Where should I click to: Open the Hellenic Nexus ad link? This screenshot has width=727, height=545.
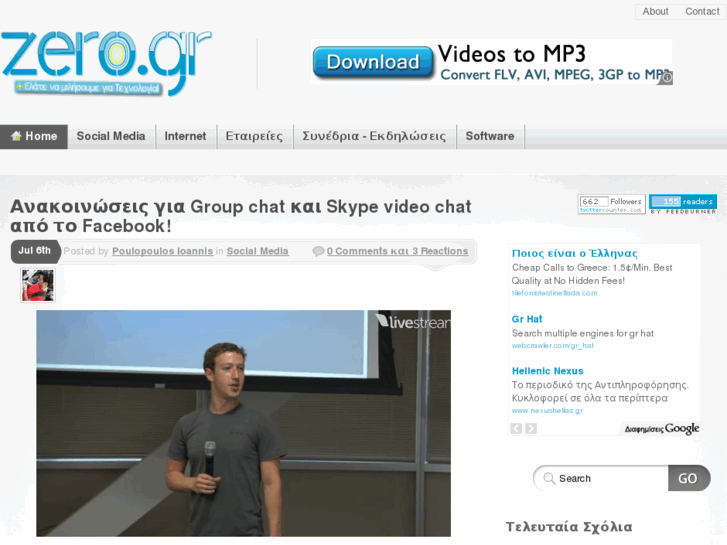click(x=547, y=371)
